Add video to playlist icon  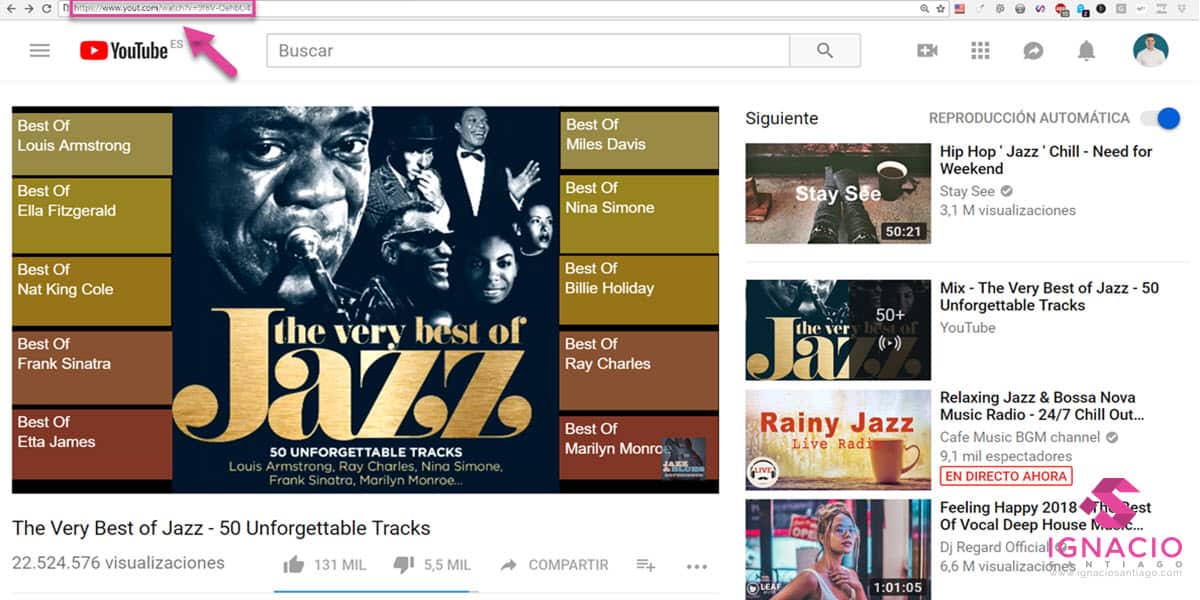click(x=646, y=565)
